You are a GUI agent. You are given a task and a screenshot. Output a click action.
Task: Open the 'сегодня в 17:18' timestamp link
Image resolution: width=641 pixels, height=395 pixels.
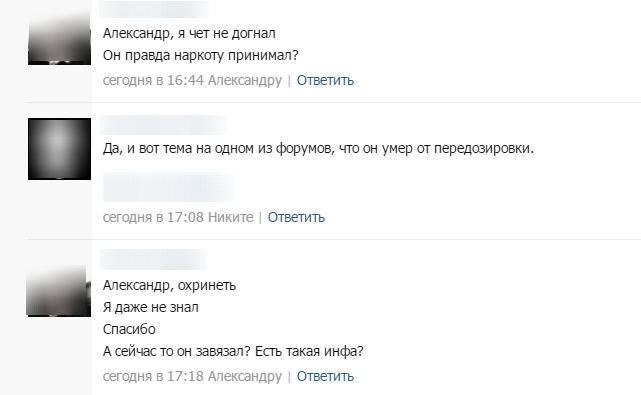(x=153, y=376)
